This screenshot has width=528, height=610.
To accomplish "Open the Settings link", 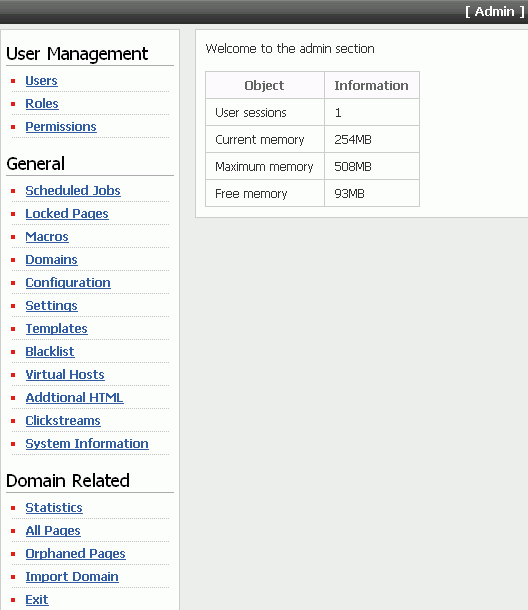I will click(51, 305).
